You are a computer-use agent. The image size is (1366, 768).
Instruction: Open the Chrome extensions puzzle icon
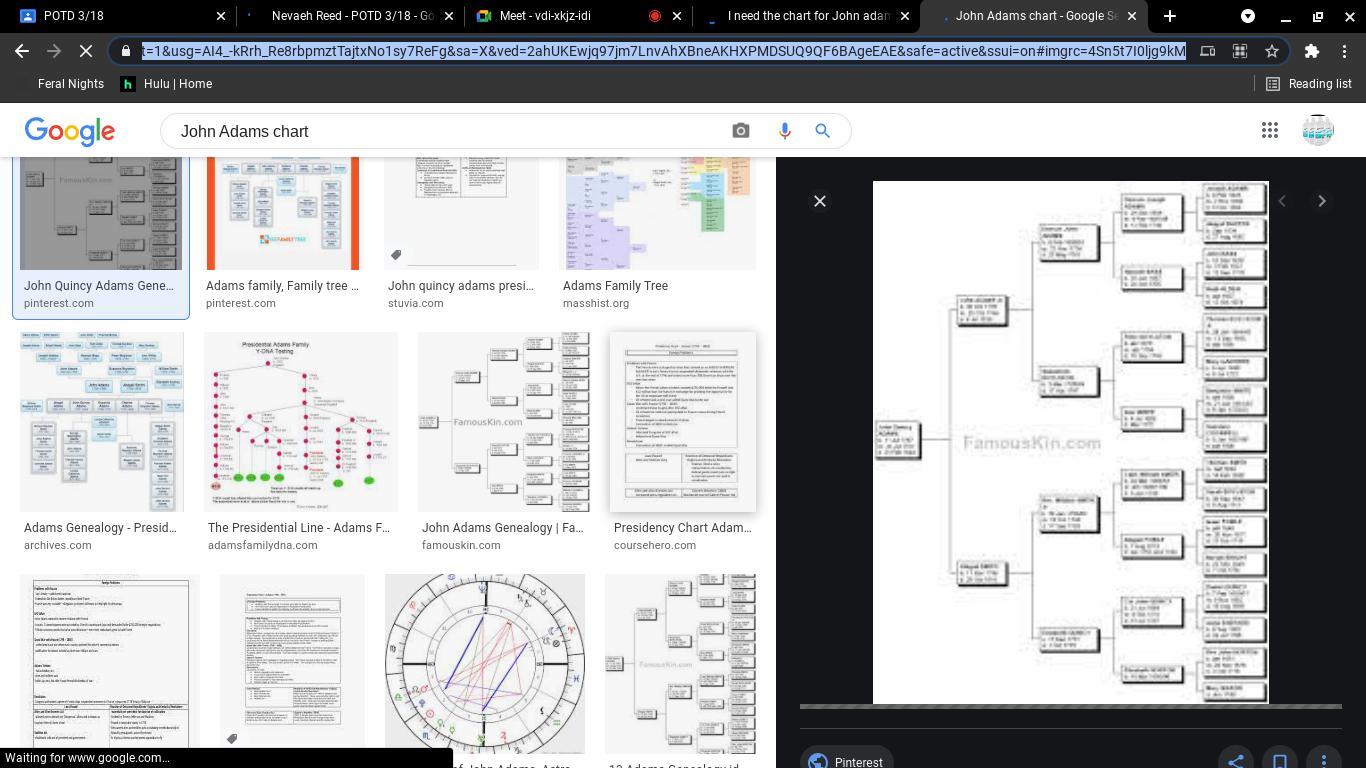click(x=1311, y=51)
